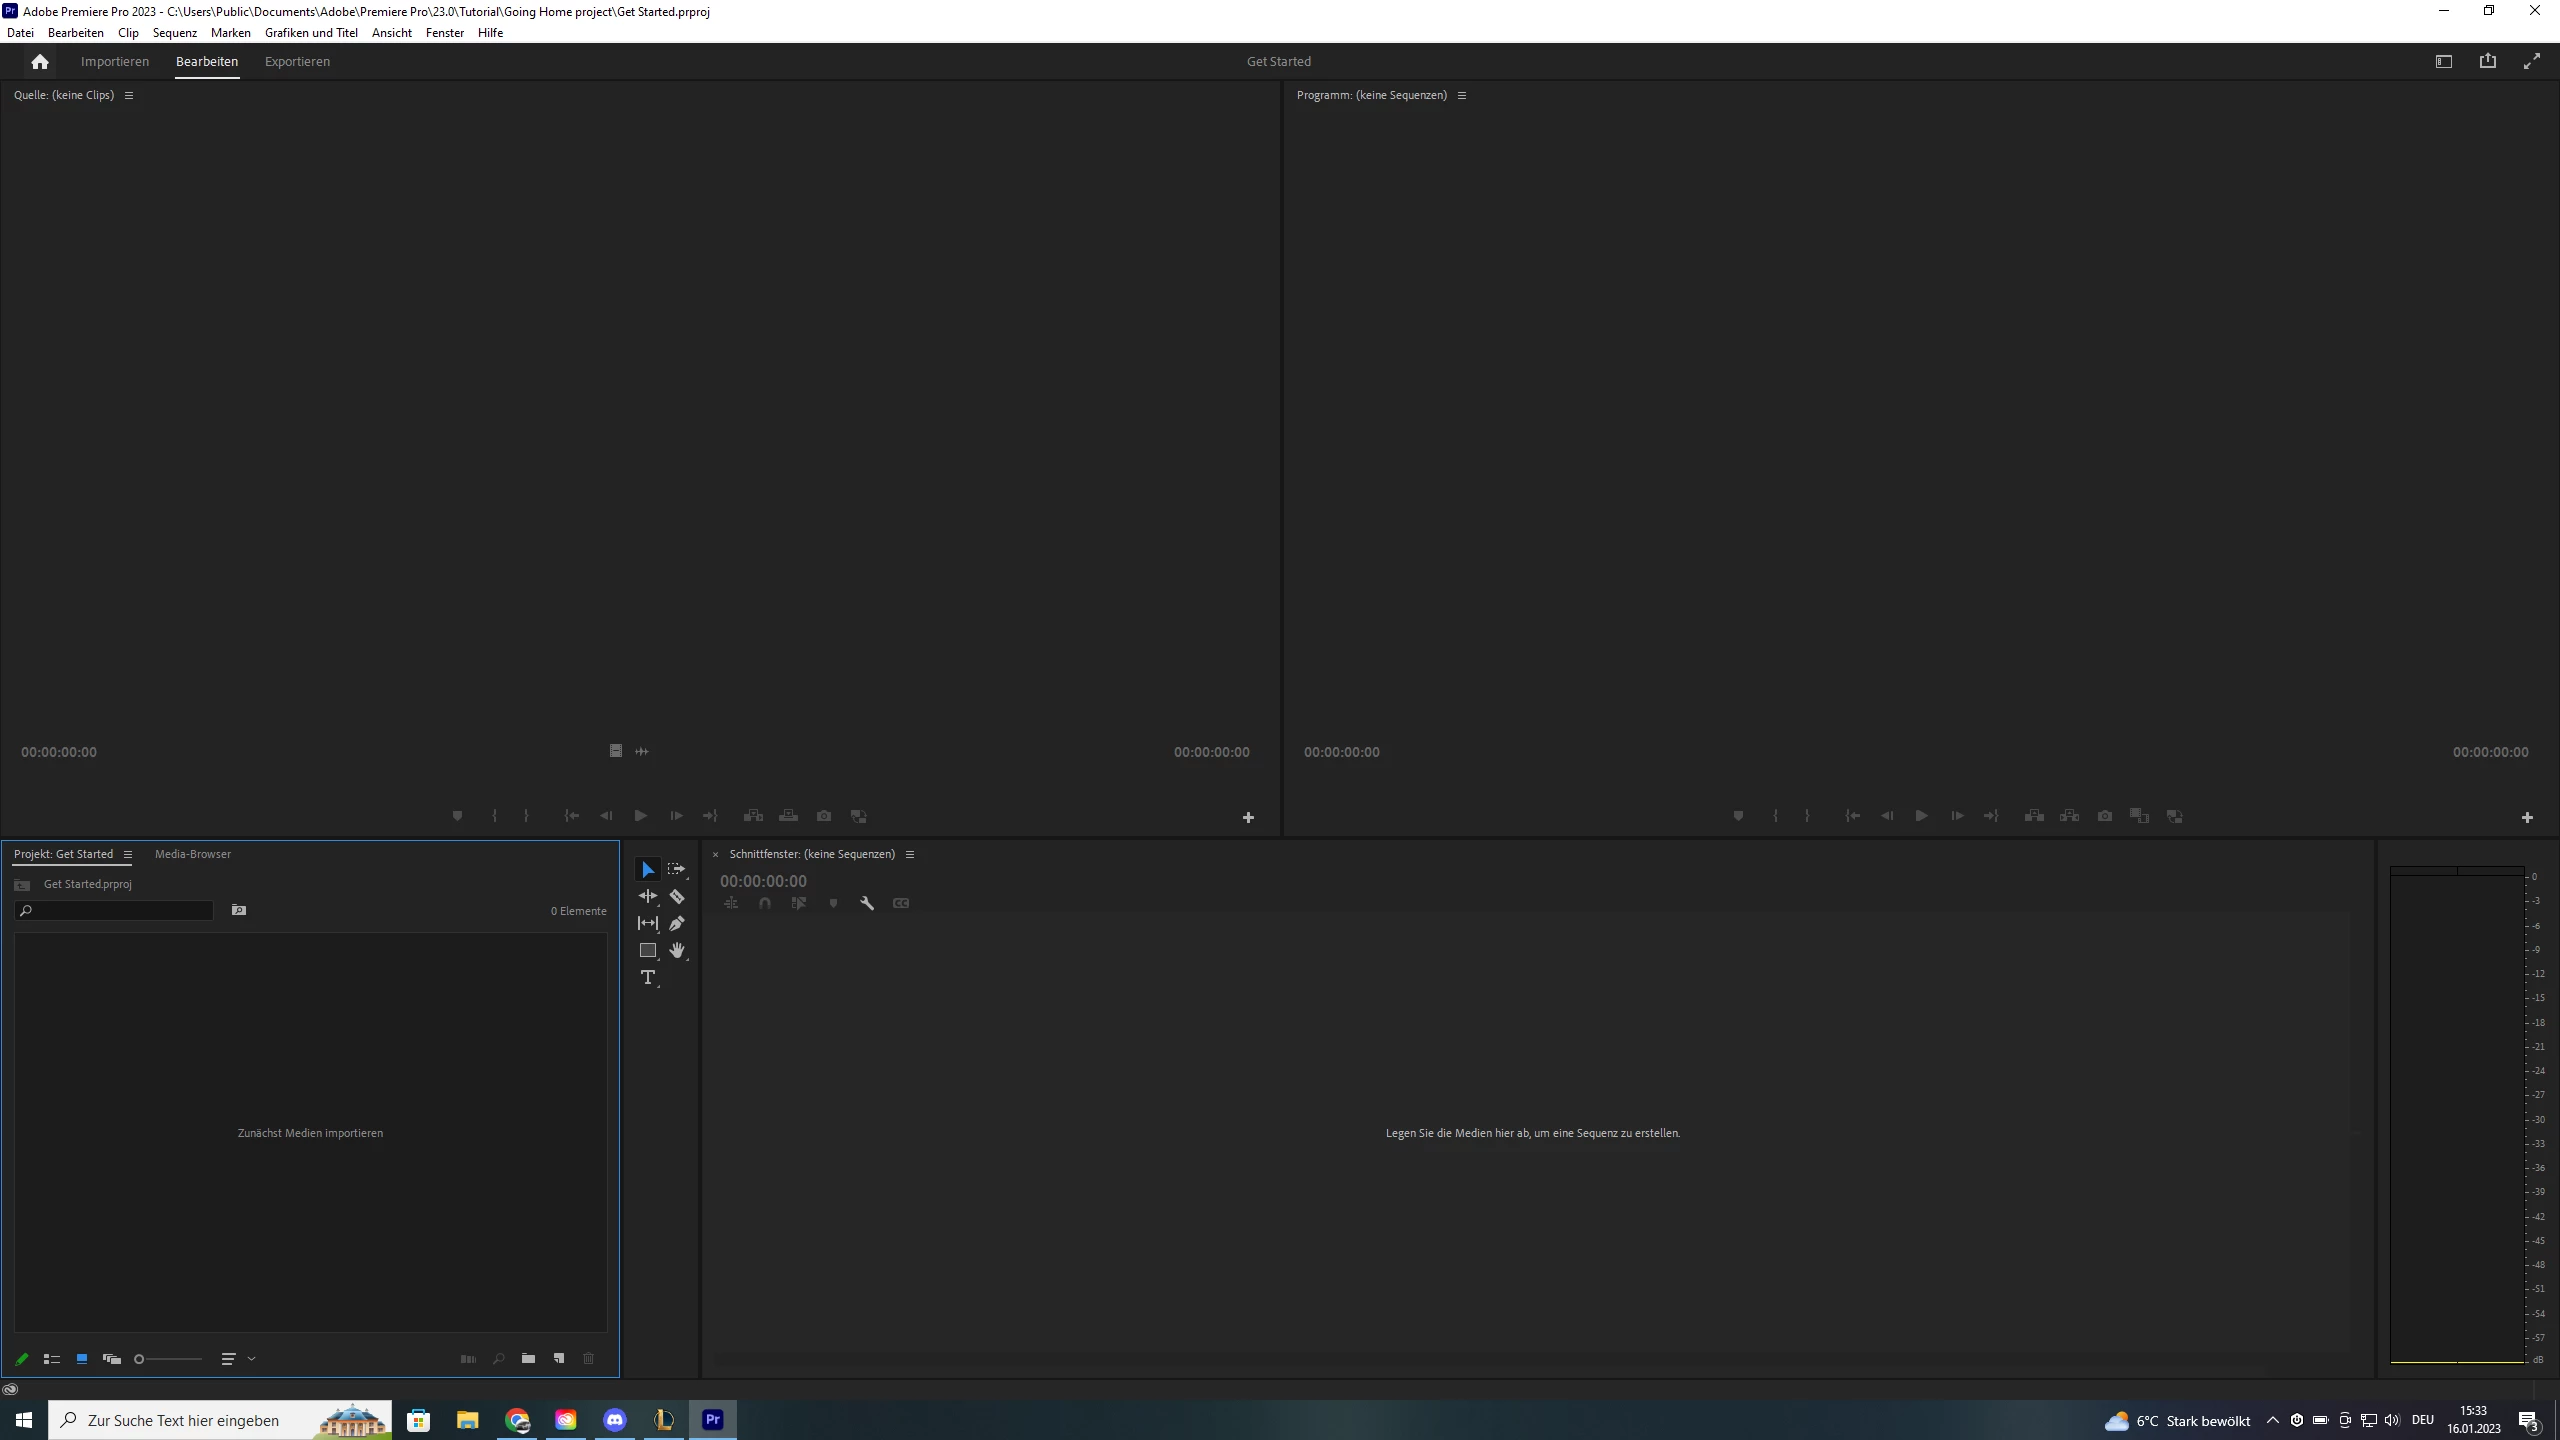2560x1440 pixels.
Task: Click the Timeline wrench settings icon
Action: [867, 904]
